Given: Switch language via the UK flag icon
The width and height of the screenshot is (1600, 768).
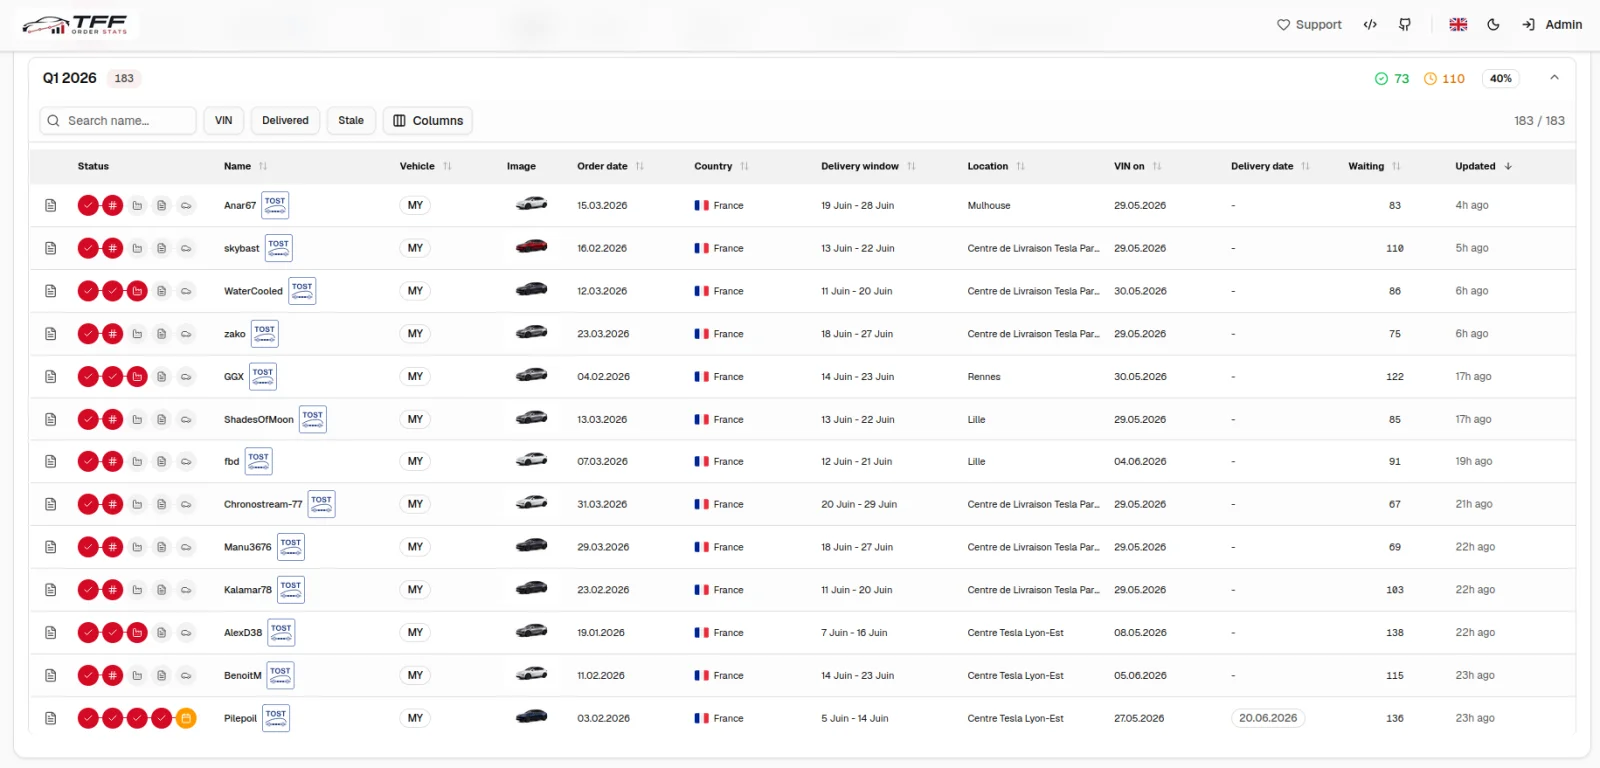Looking at the screenshot, I should point(1458,25).
